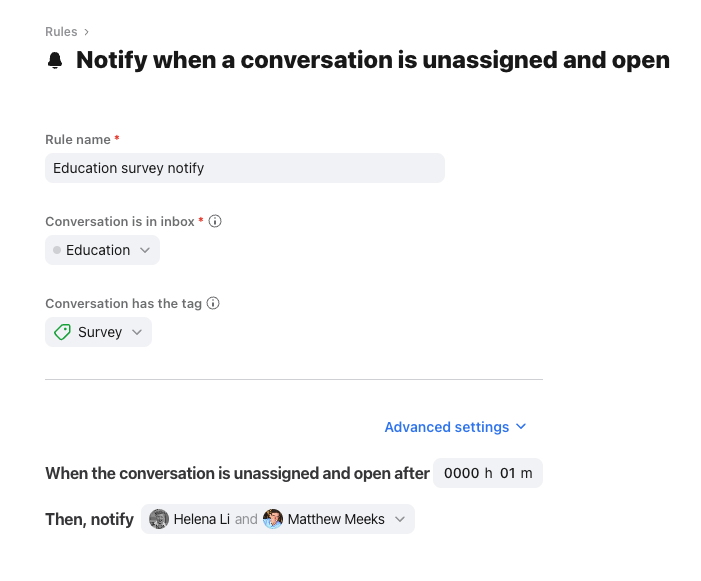Click the gray dot beside Education
The width and height of the screenshot is (701, 581).
tap(57, 250)
